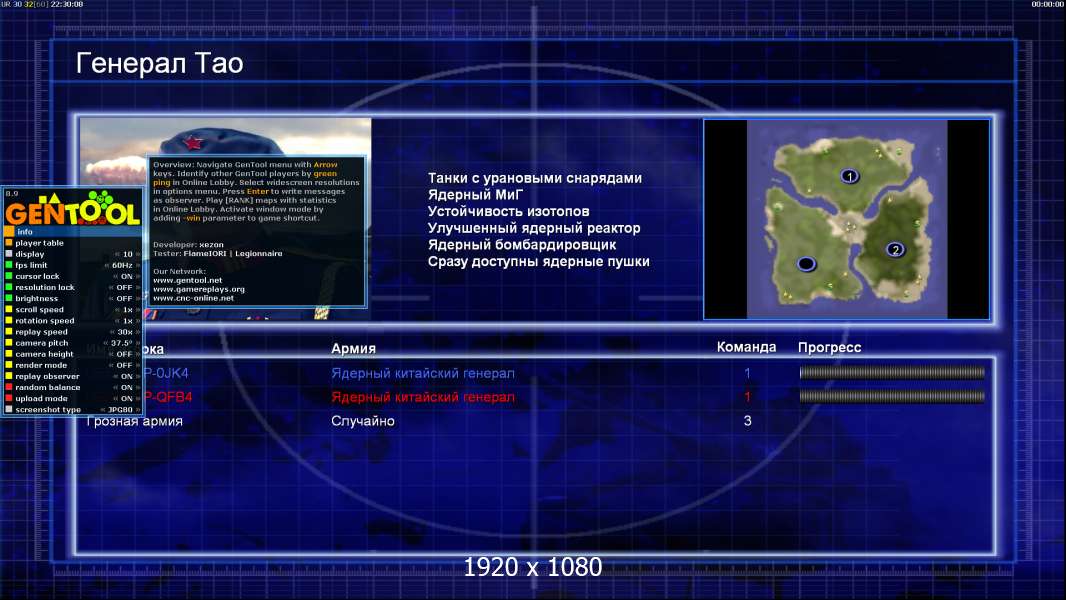Select start position 2 on the map
This screenshot has width=1066, height=600.
coord(895,249)
